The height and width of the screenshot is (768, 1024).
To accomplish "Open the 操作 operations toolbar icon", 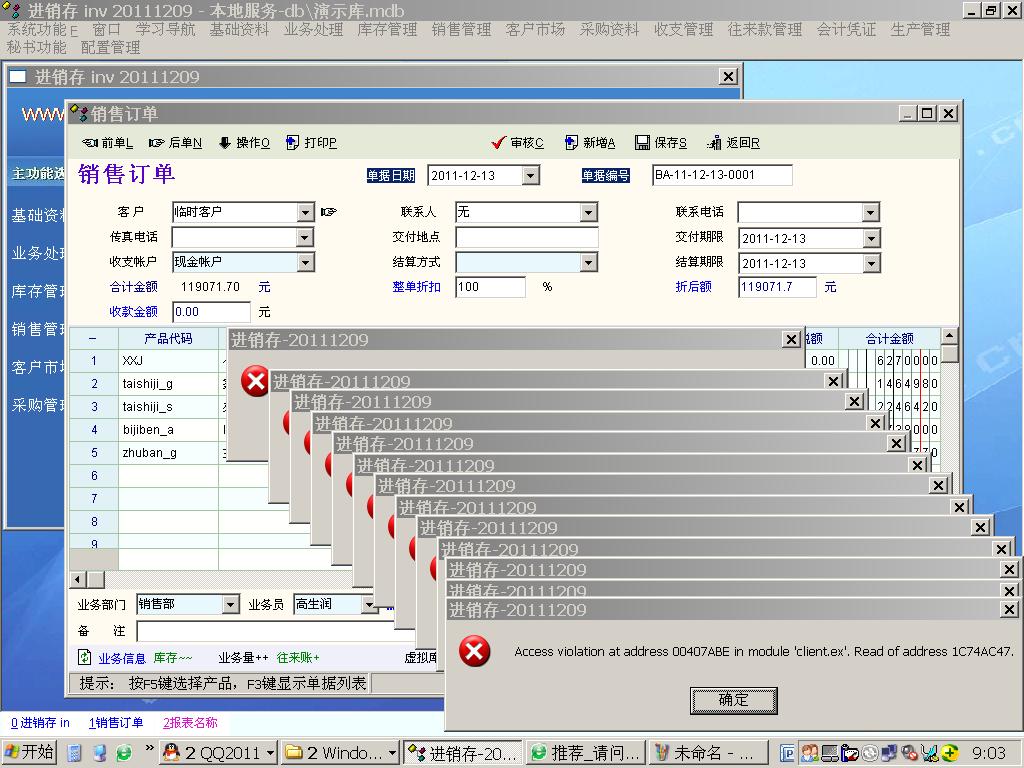I will (x=225, y=143).
